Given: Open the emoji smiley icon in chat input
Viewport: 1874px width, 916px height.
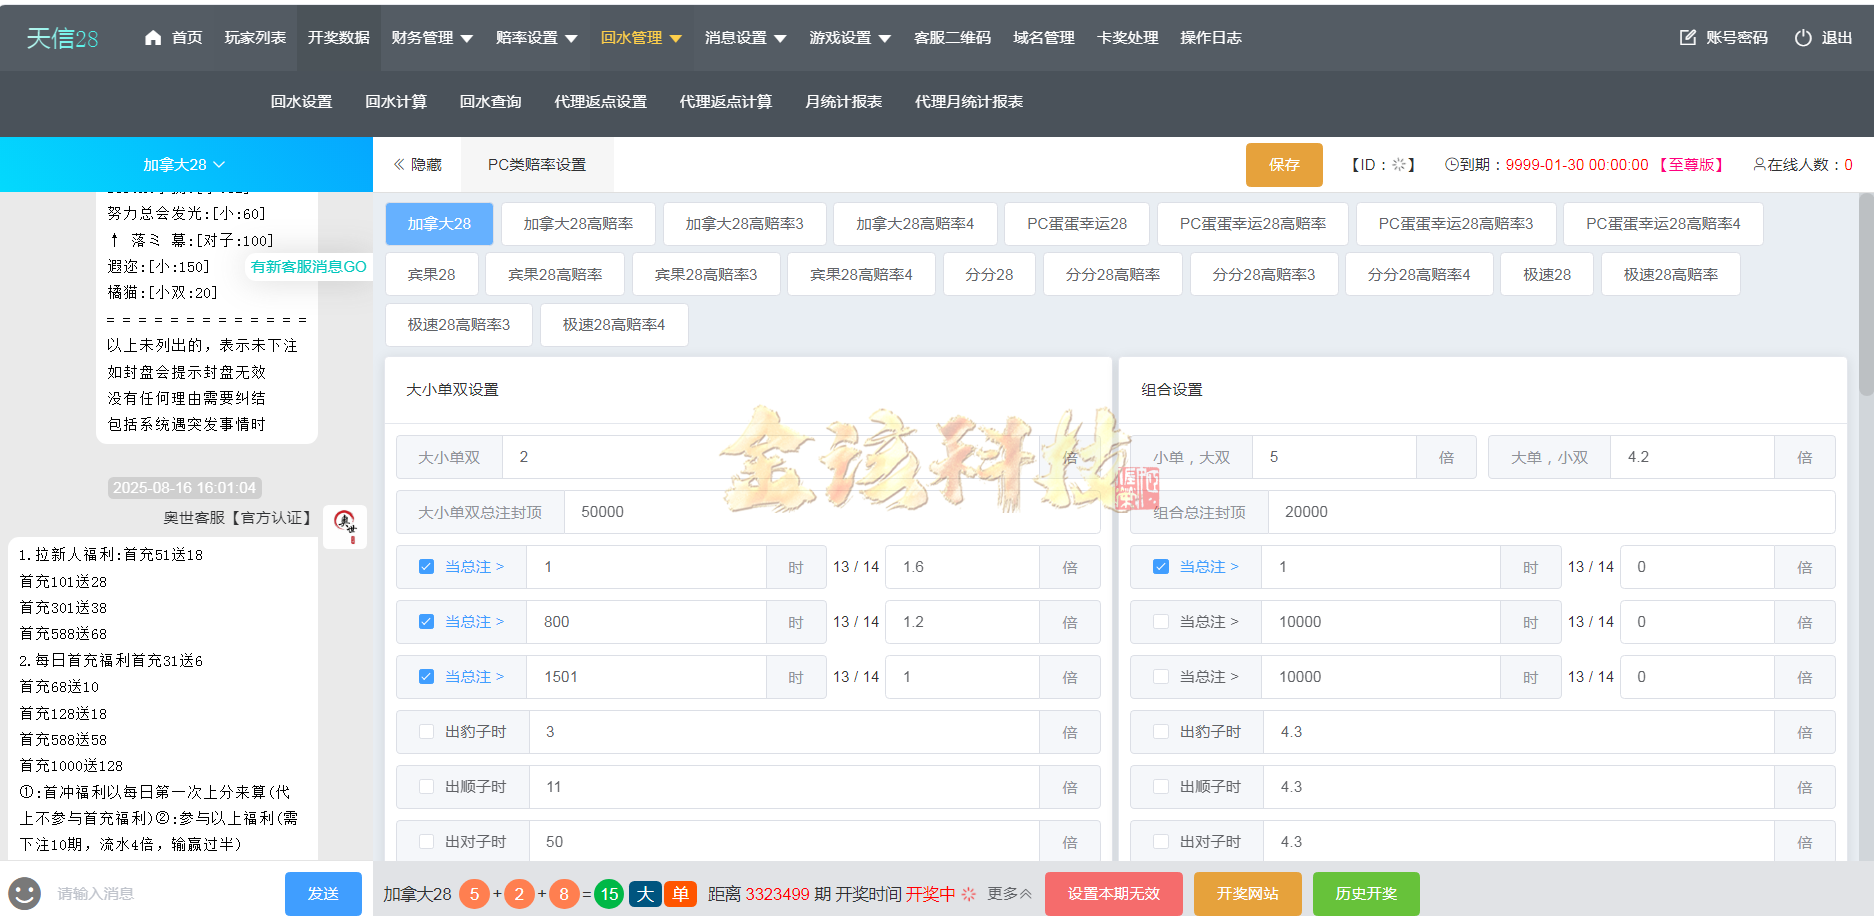Looking at the screenshot, I should pyautogui.click(x=23, y=893).
